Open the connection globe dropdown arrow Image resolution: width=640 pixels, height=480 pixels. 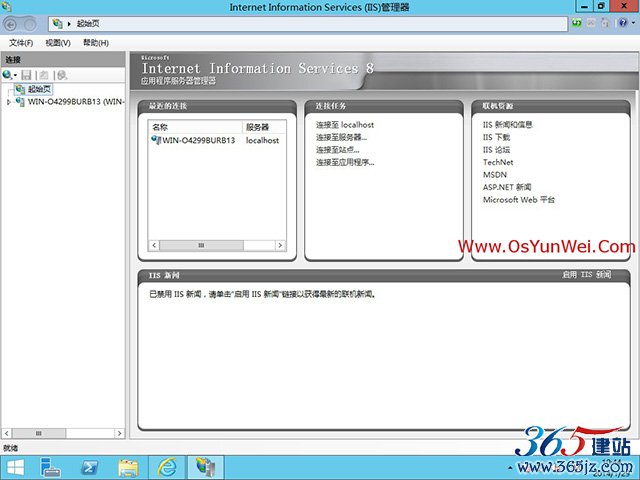pos(15,75)
